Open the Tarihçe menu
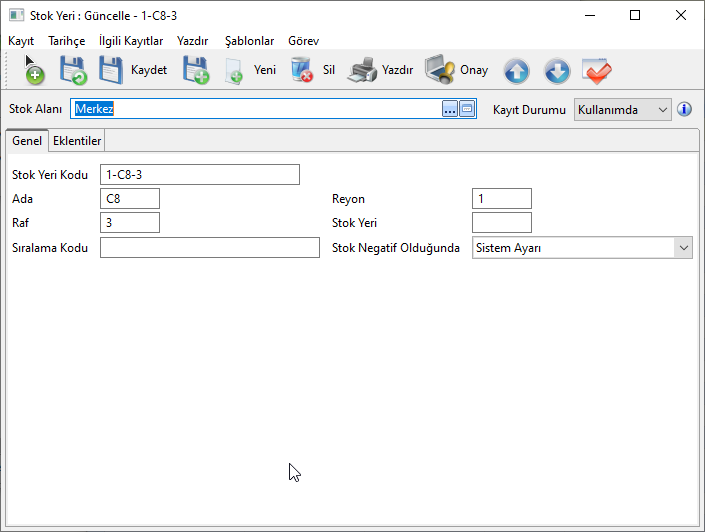The image size is (705, 532). click(x=66, y=41)
